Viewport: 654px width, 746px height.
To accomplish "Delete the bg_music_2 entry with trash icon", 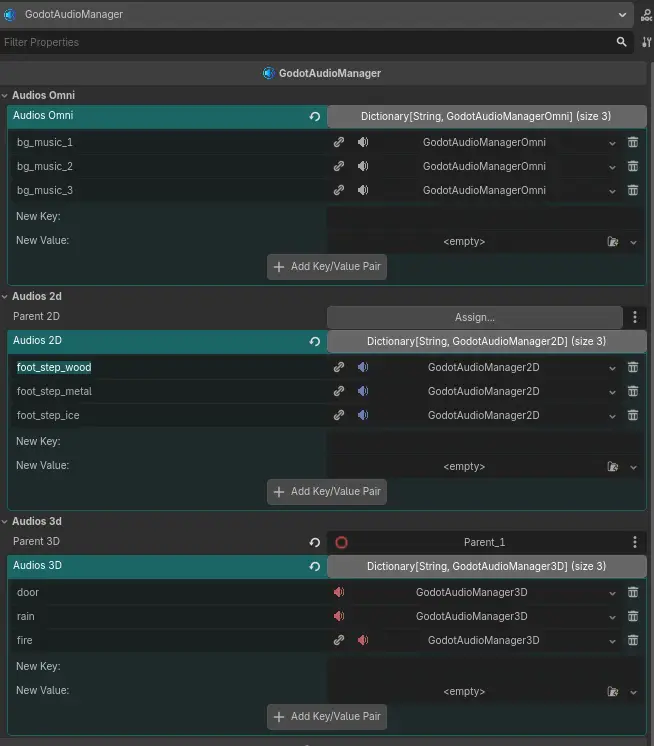I will click(633, 166).
